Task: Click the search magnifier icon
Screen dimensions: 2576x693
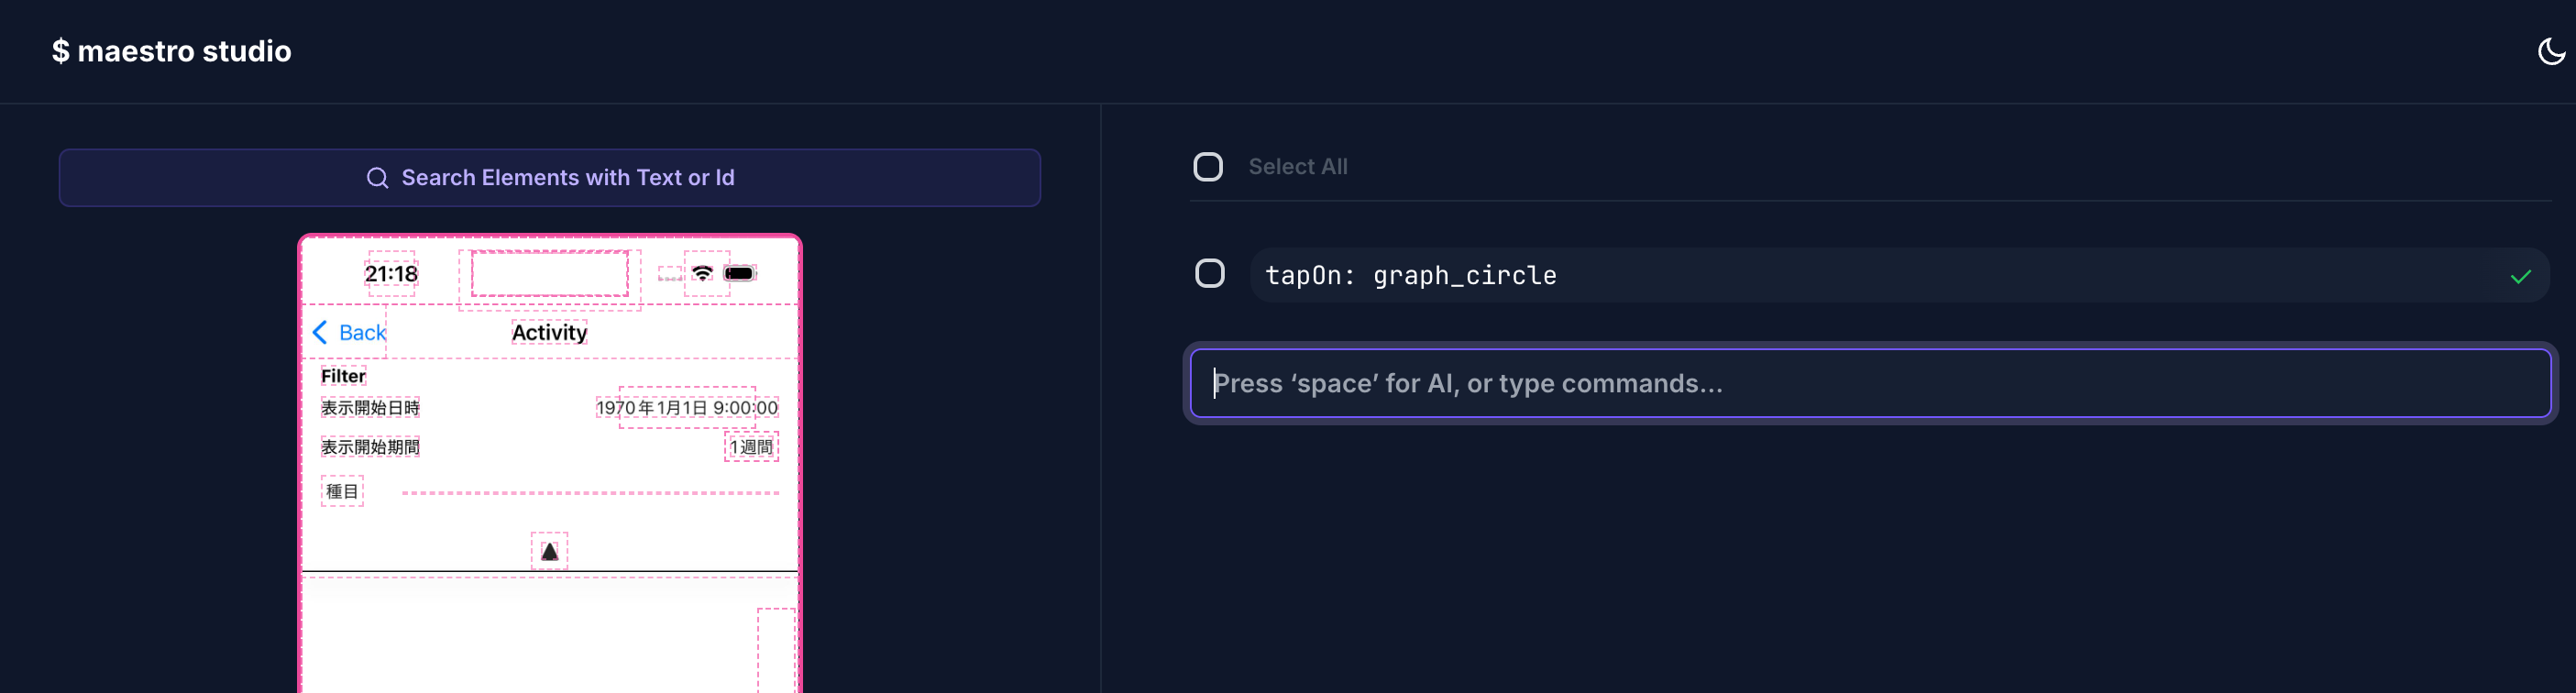Action: (x=377, y=178)
